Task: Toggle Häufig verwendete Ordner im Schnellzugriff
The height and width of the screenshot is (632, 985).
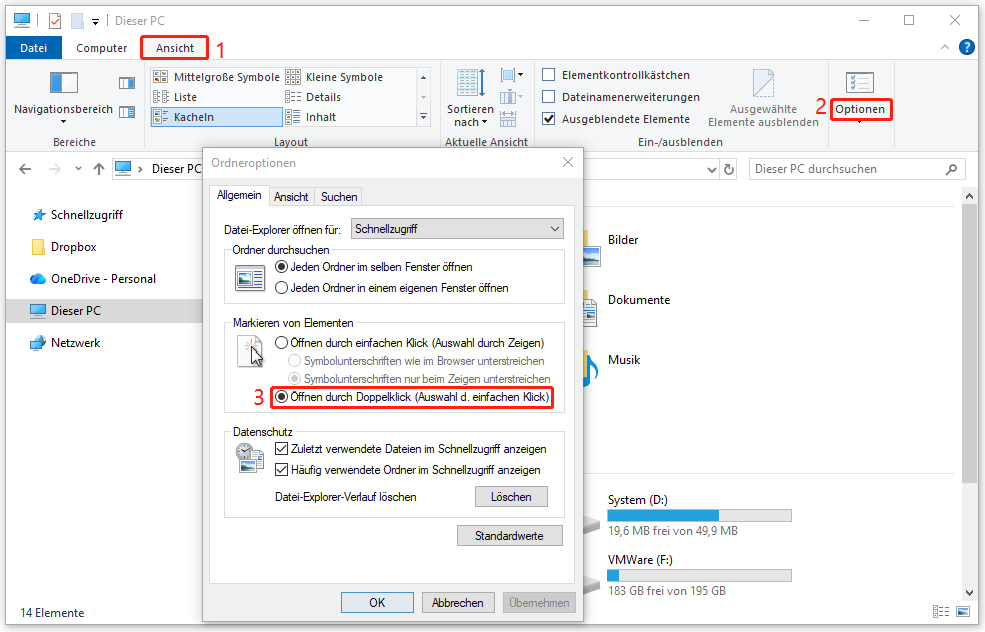Action: click(x=281, y=470)
